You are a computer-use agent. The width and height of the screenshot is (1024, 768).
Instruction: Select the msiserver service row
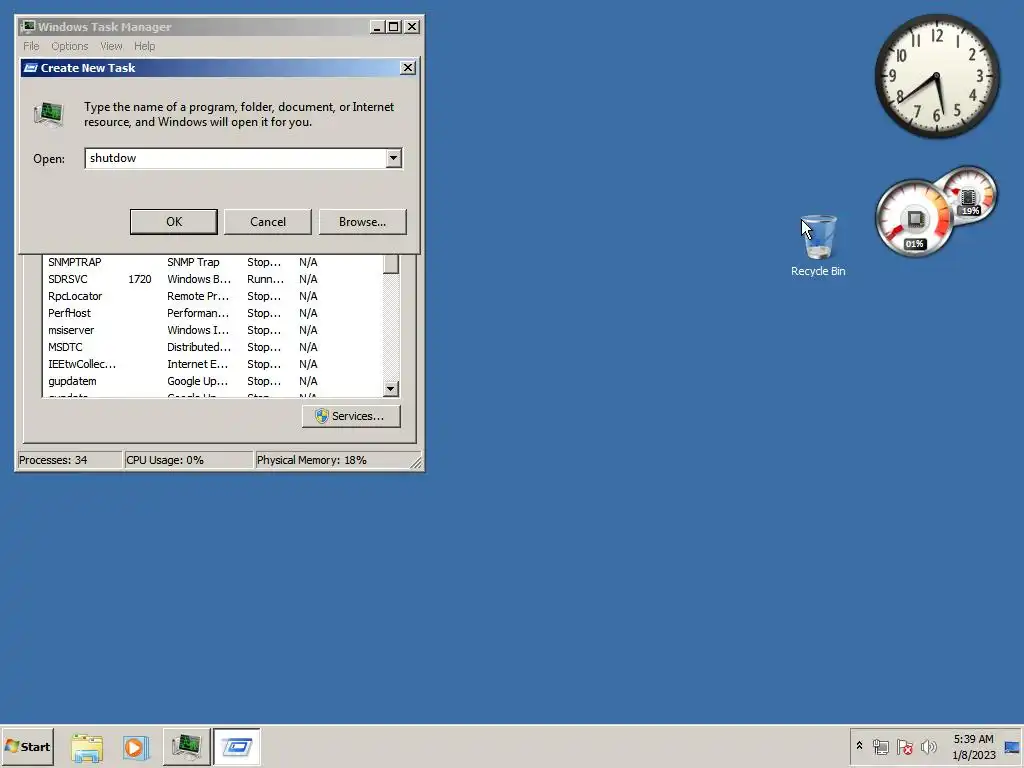[x=212, y=330]
